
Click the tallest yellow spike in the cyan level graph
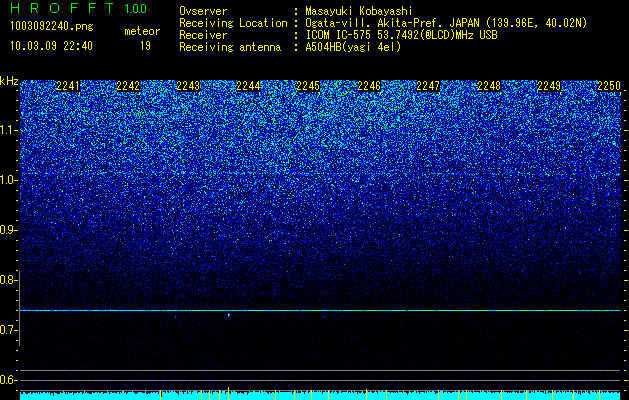point(229,393)
